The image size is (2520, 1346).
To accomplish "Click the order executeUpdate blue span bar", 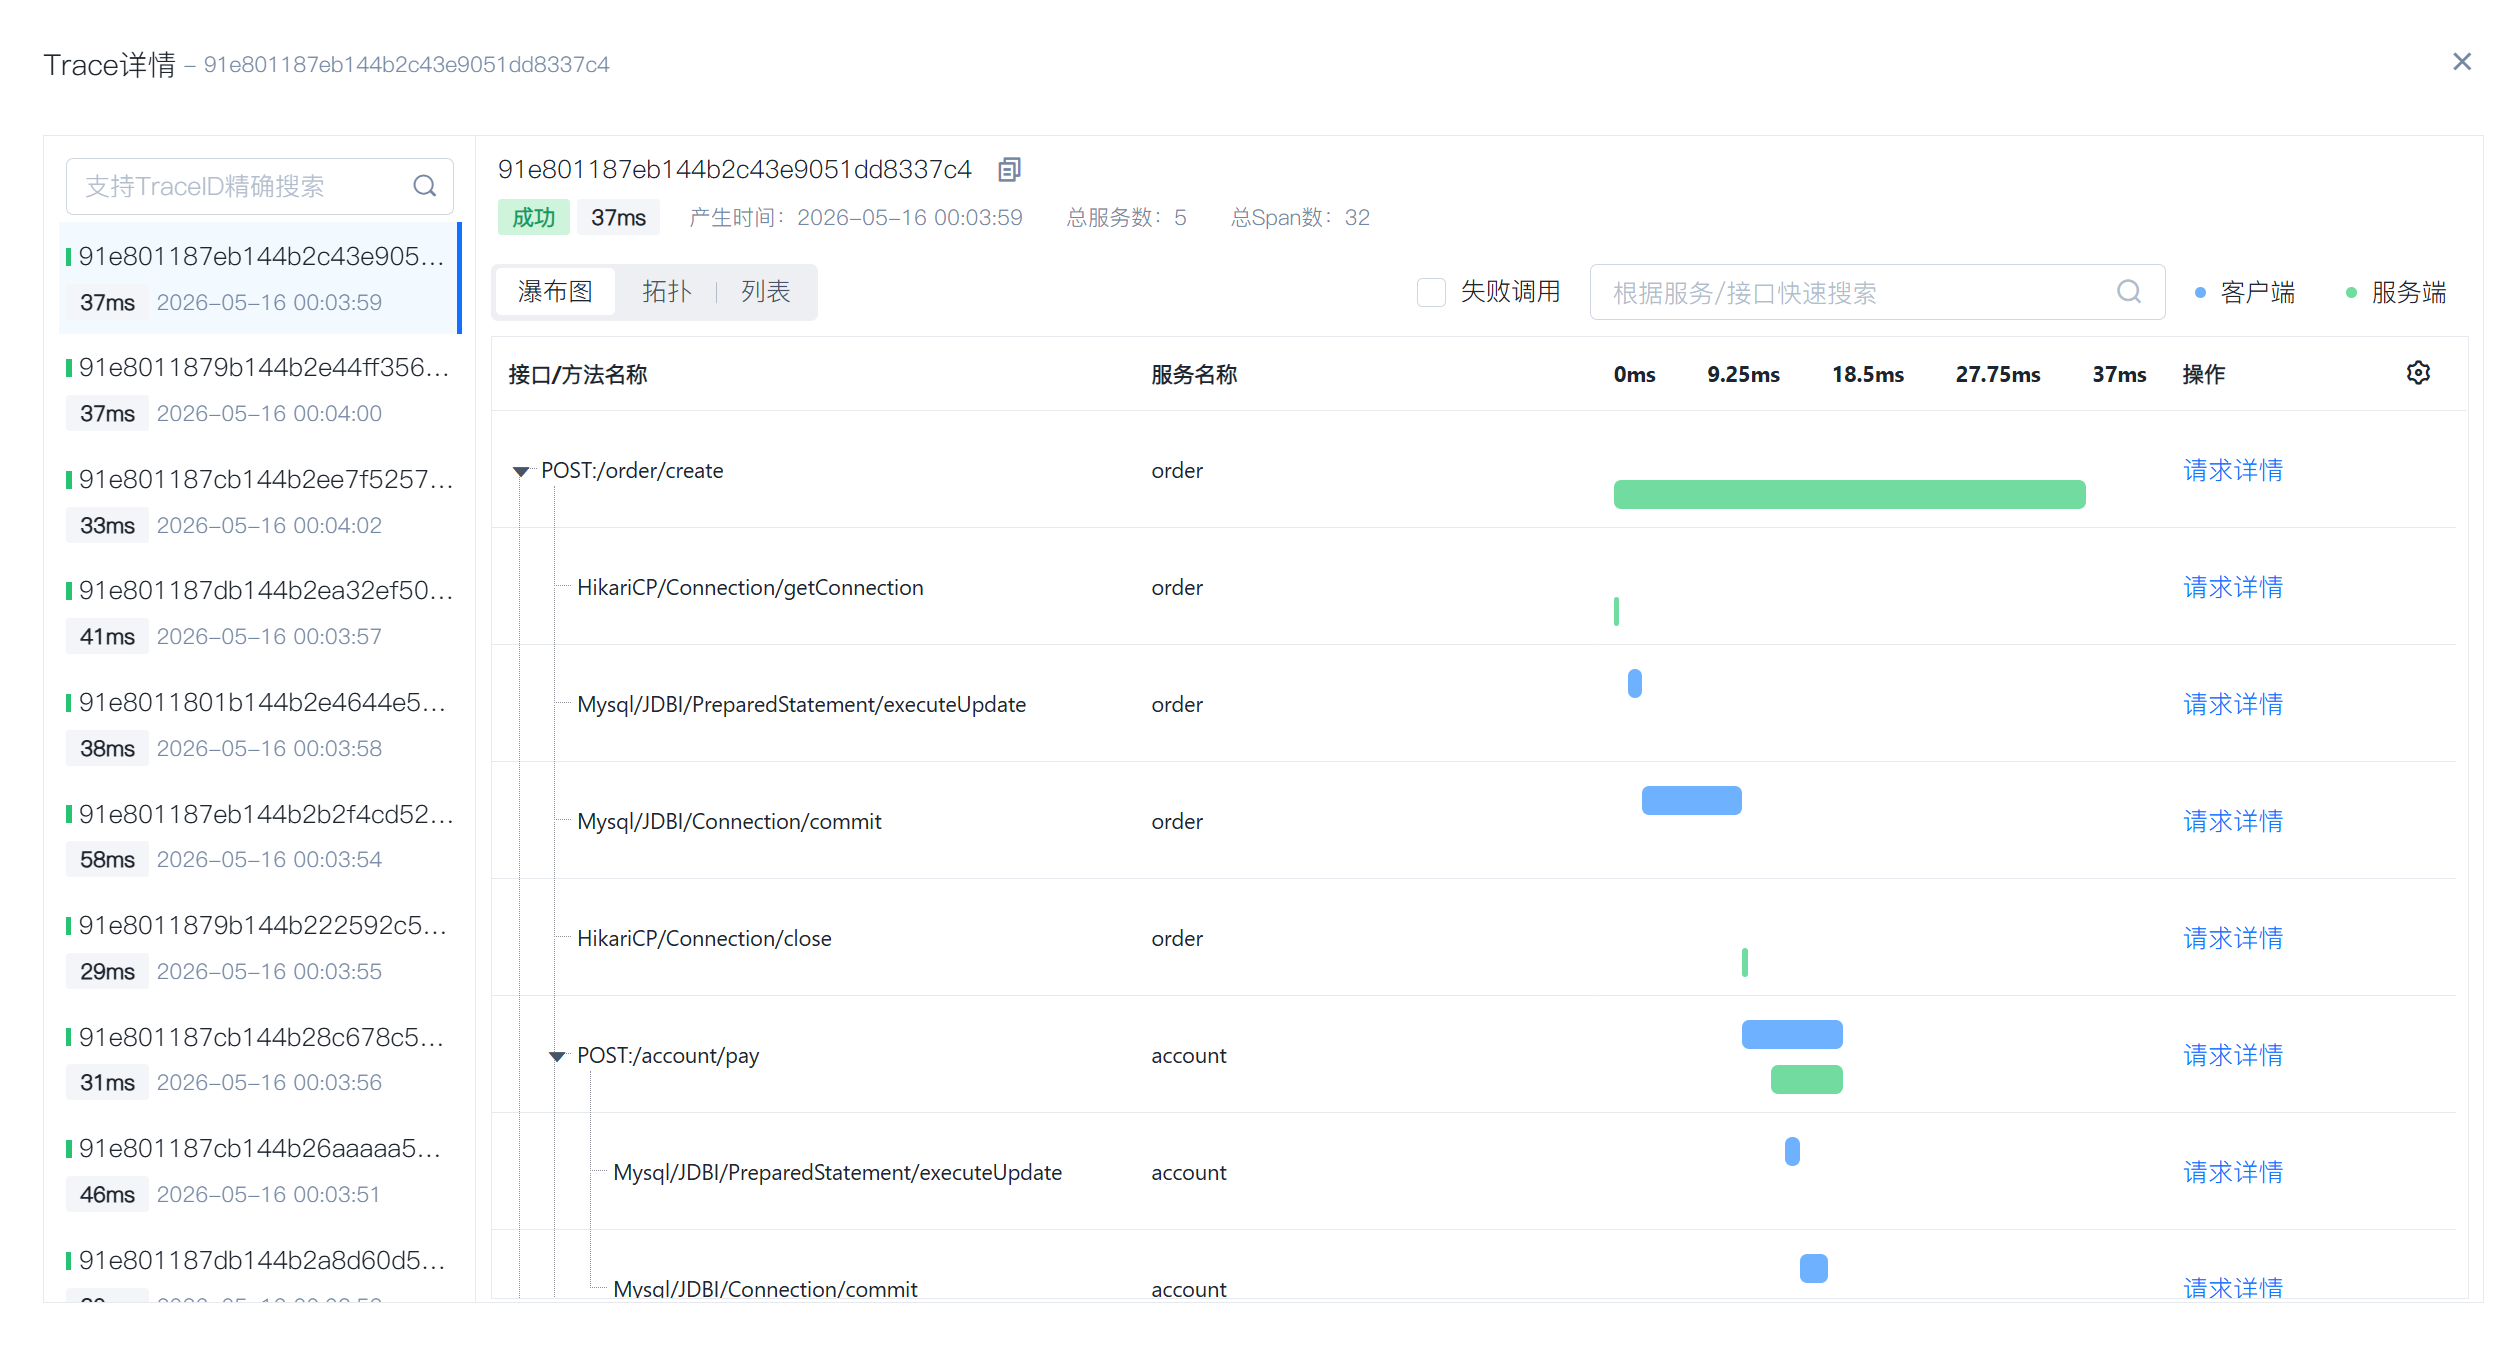I will coord(1634,683).
